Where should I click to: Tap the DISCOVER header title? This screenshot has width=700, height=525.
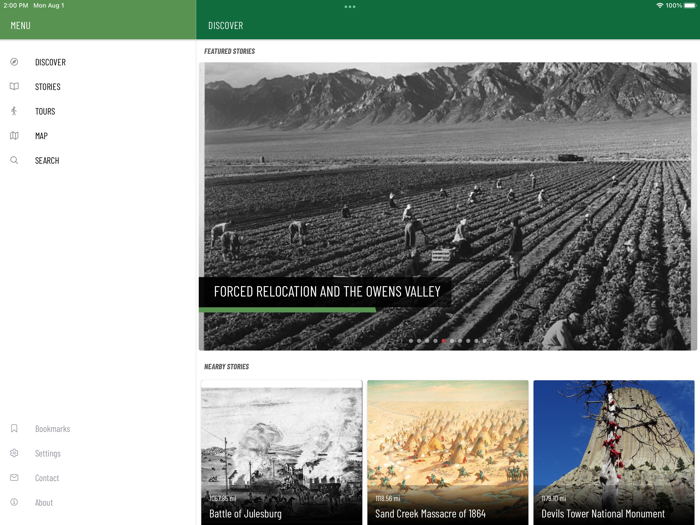pos(225,26)
